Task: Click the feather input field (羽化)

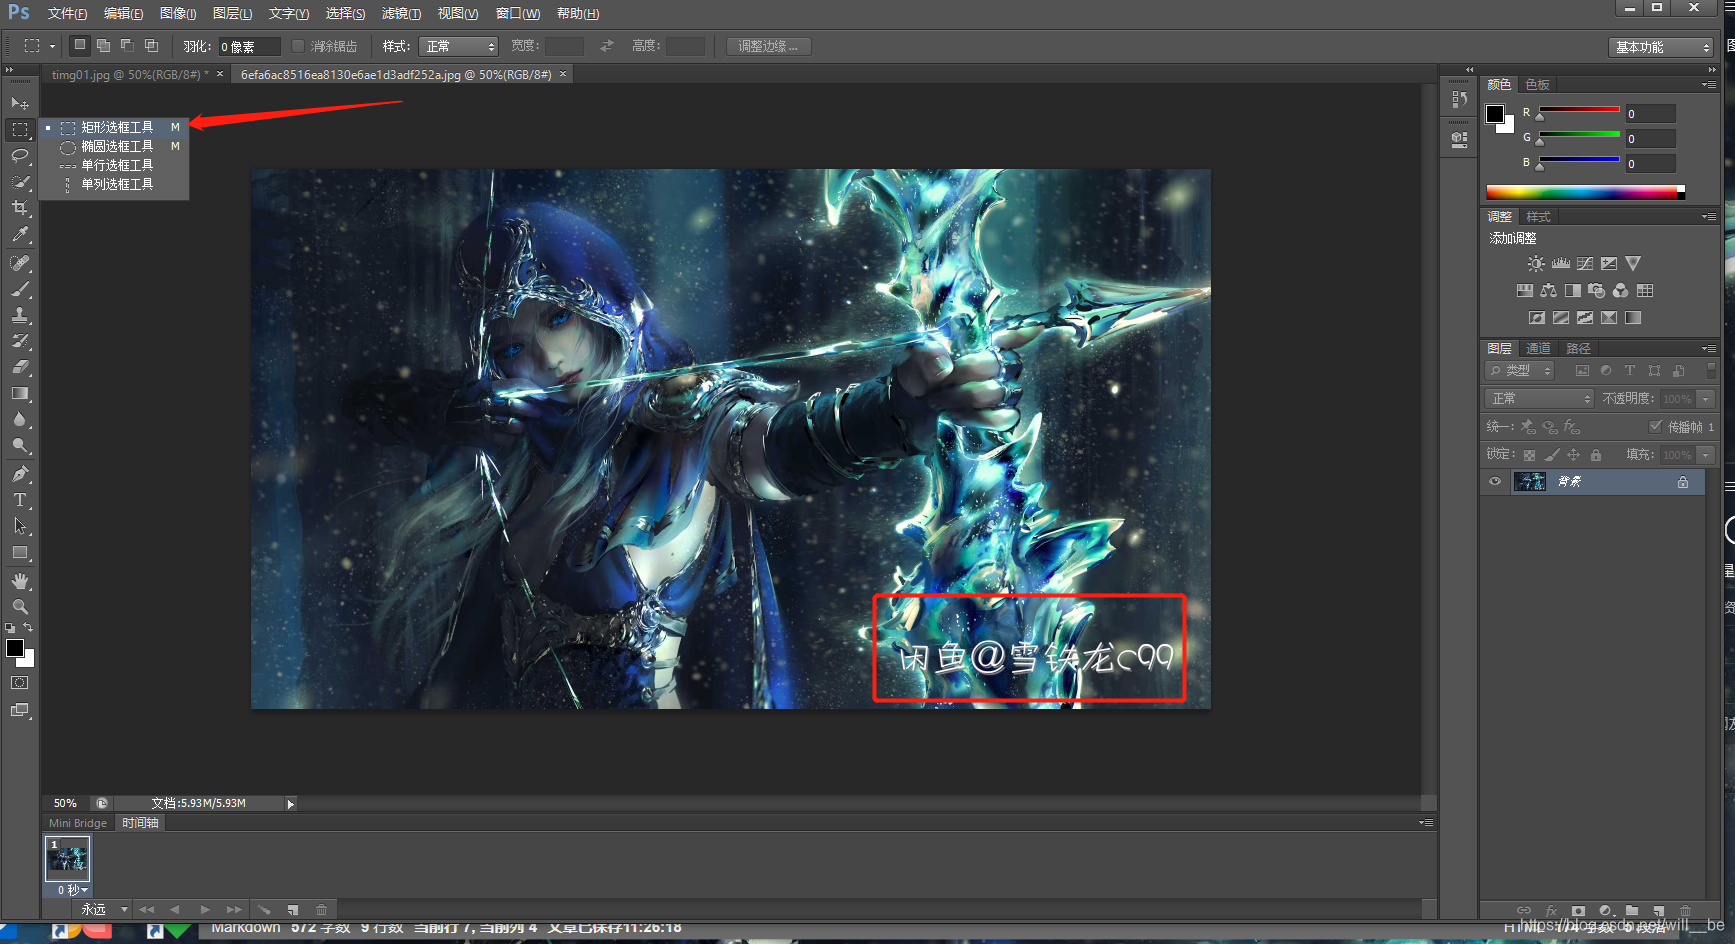Action: 249,46
